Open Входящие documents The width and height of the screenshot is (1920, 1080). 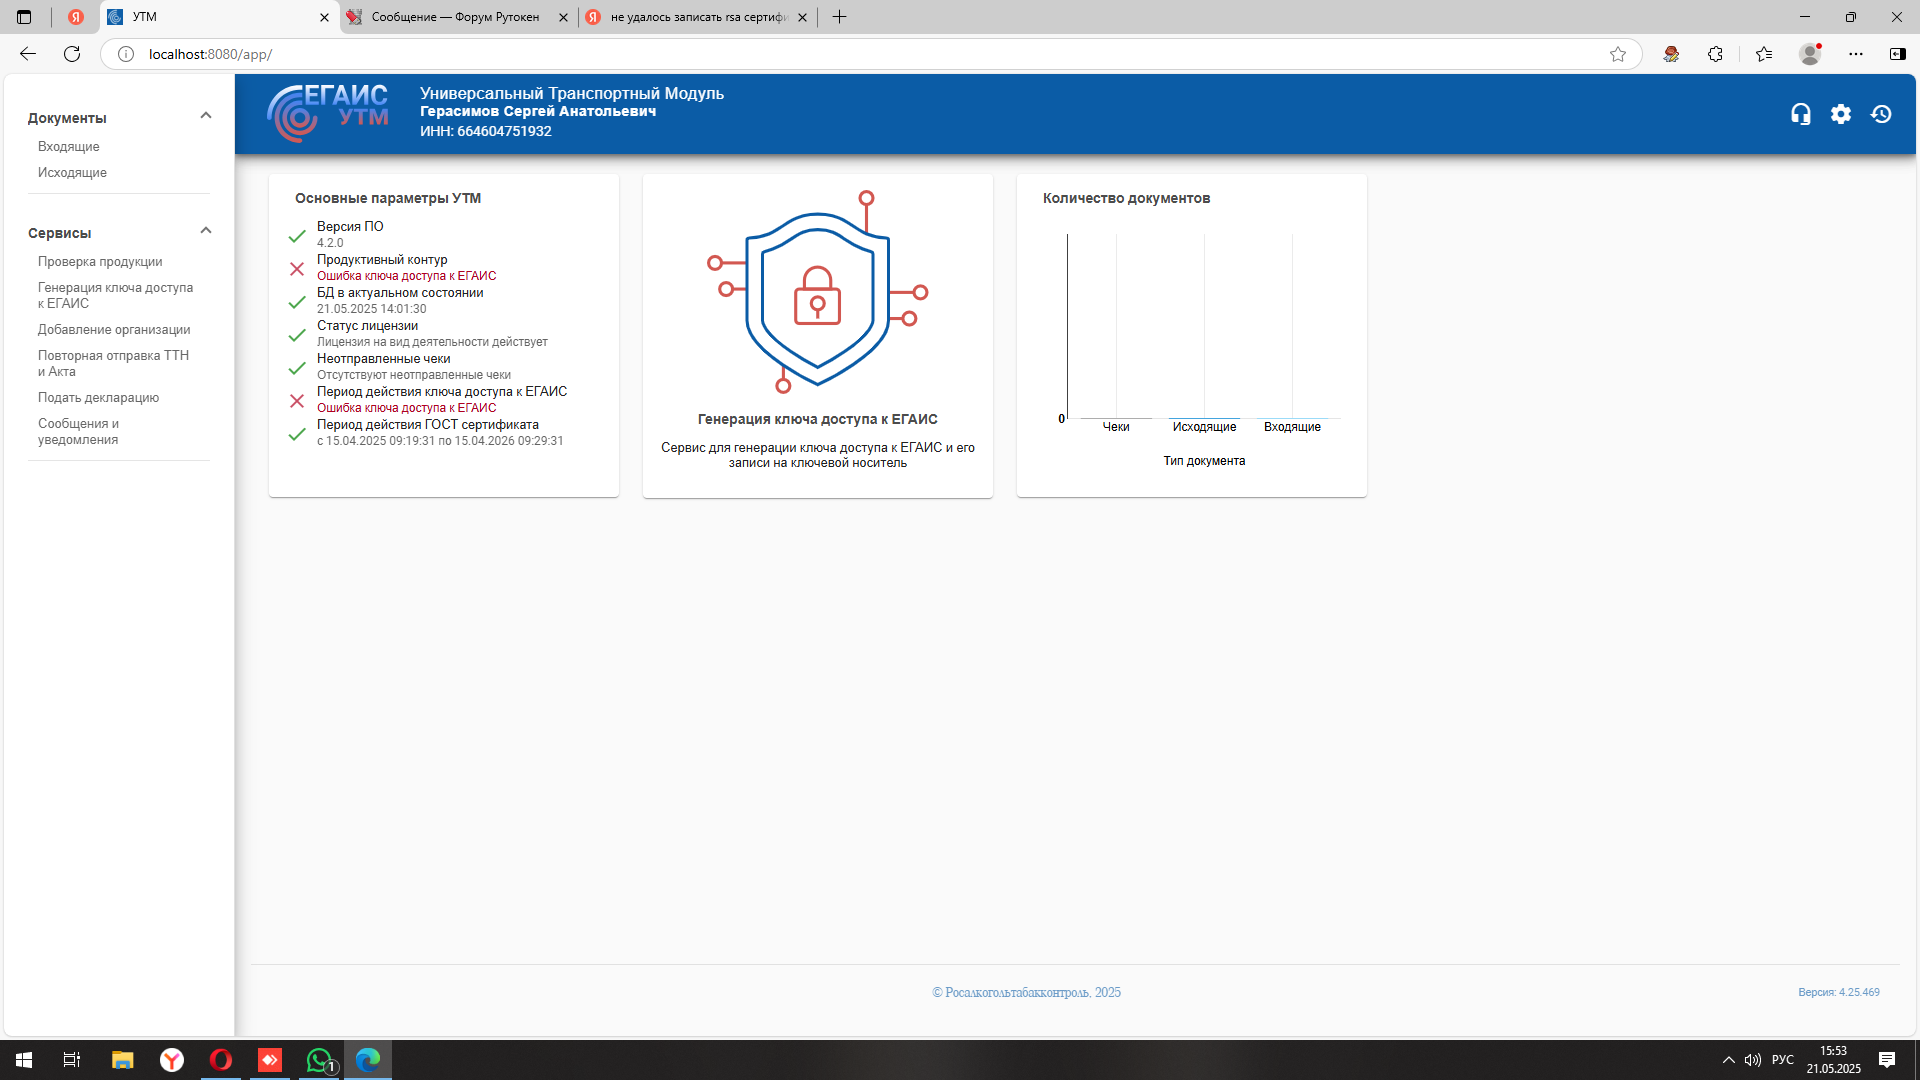pyautogui.click(x=69, y=146)
